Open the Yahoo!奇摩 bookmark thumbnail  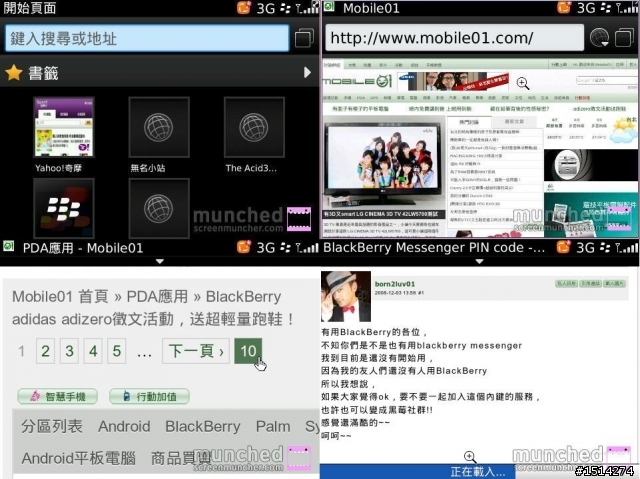click(x=63, y=127)
